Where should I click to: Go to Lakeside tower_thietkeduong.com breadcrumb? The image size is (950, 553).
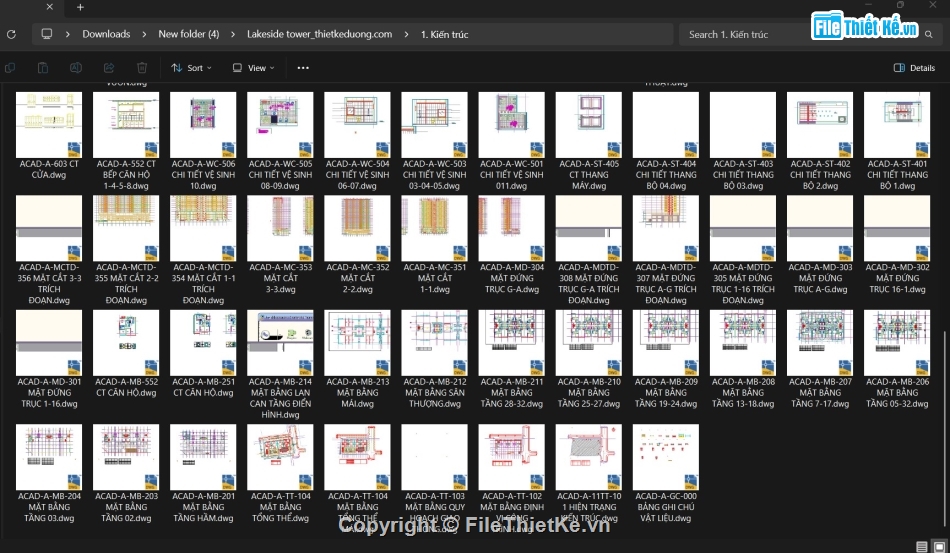coord(319,35)
